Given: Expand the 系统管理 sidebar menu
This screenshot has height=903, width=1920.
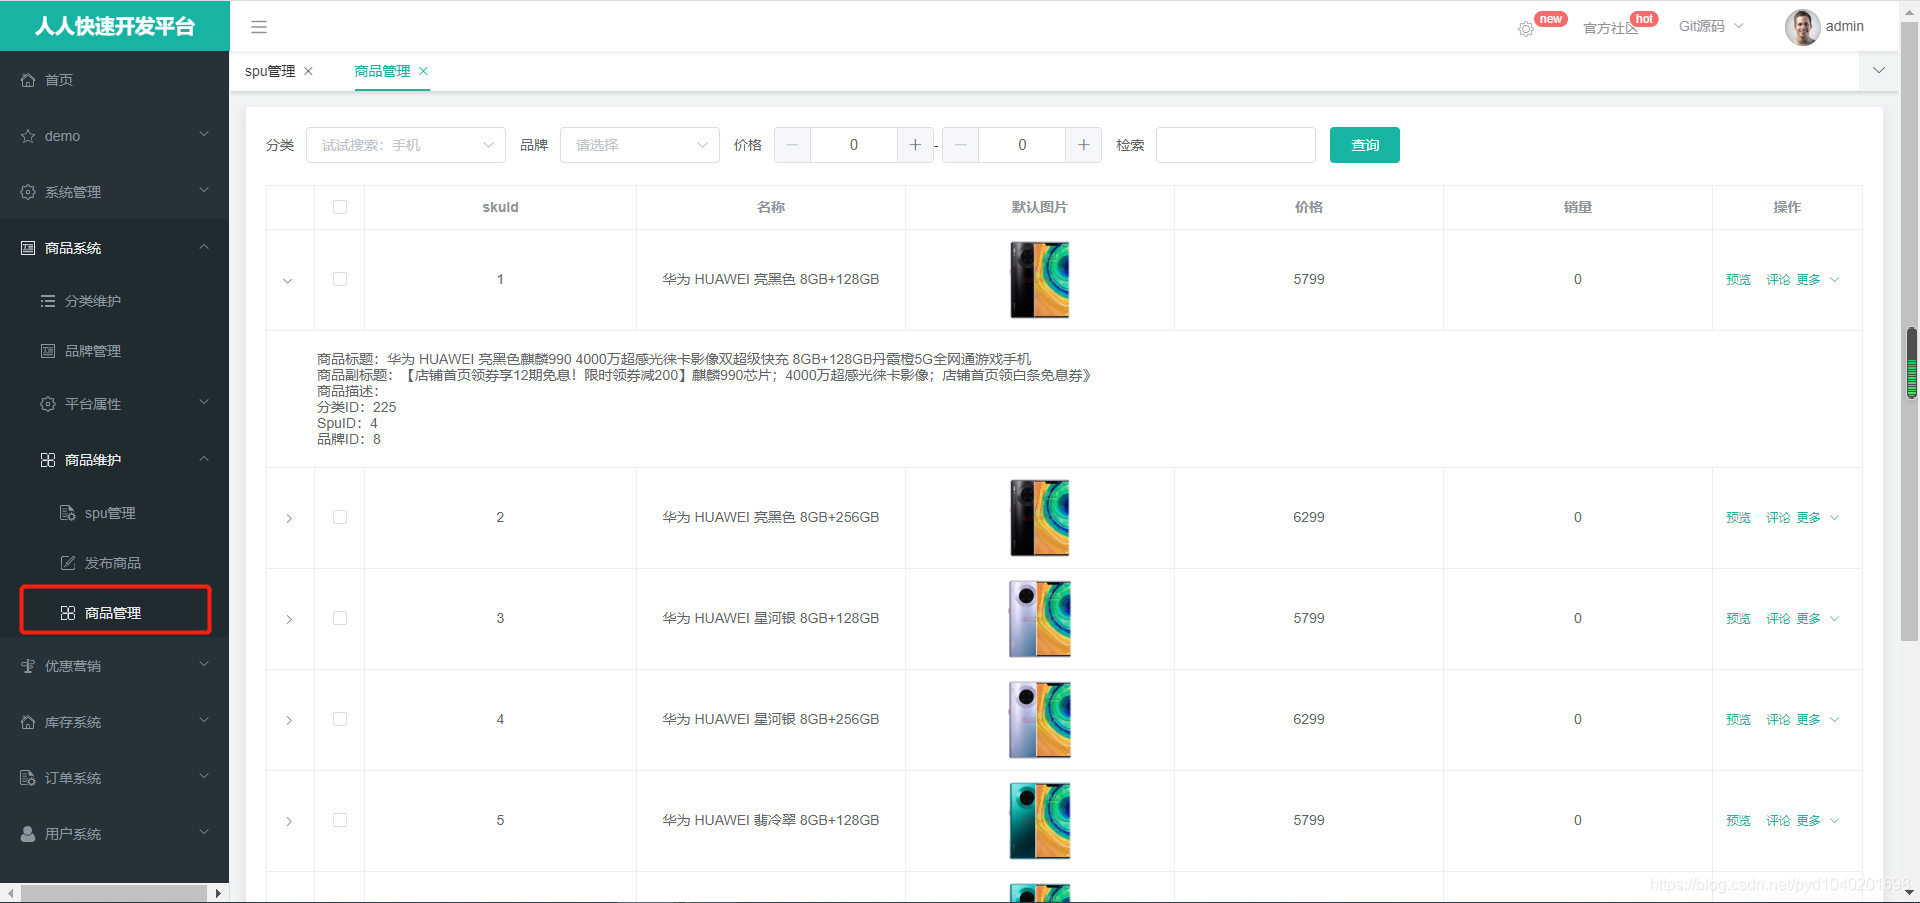Looking at the screenshot, I should [114, 192].
